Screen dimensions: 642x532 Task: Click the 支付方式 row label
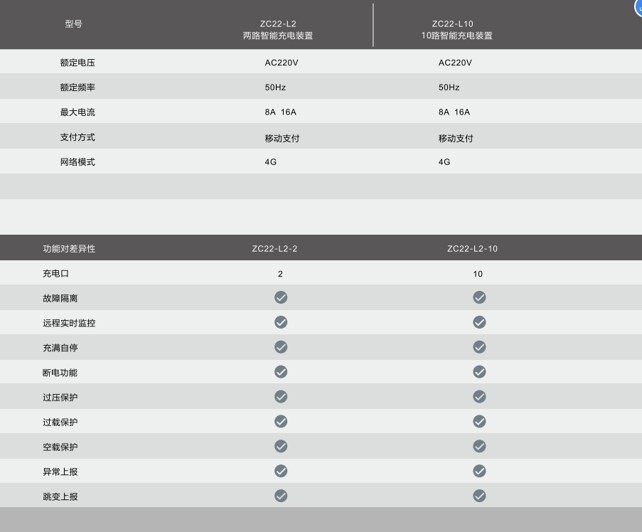[77, 137]
